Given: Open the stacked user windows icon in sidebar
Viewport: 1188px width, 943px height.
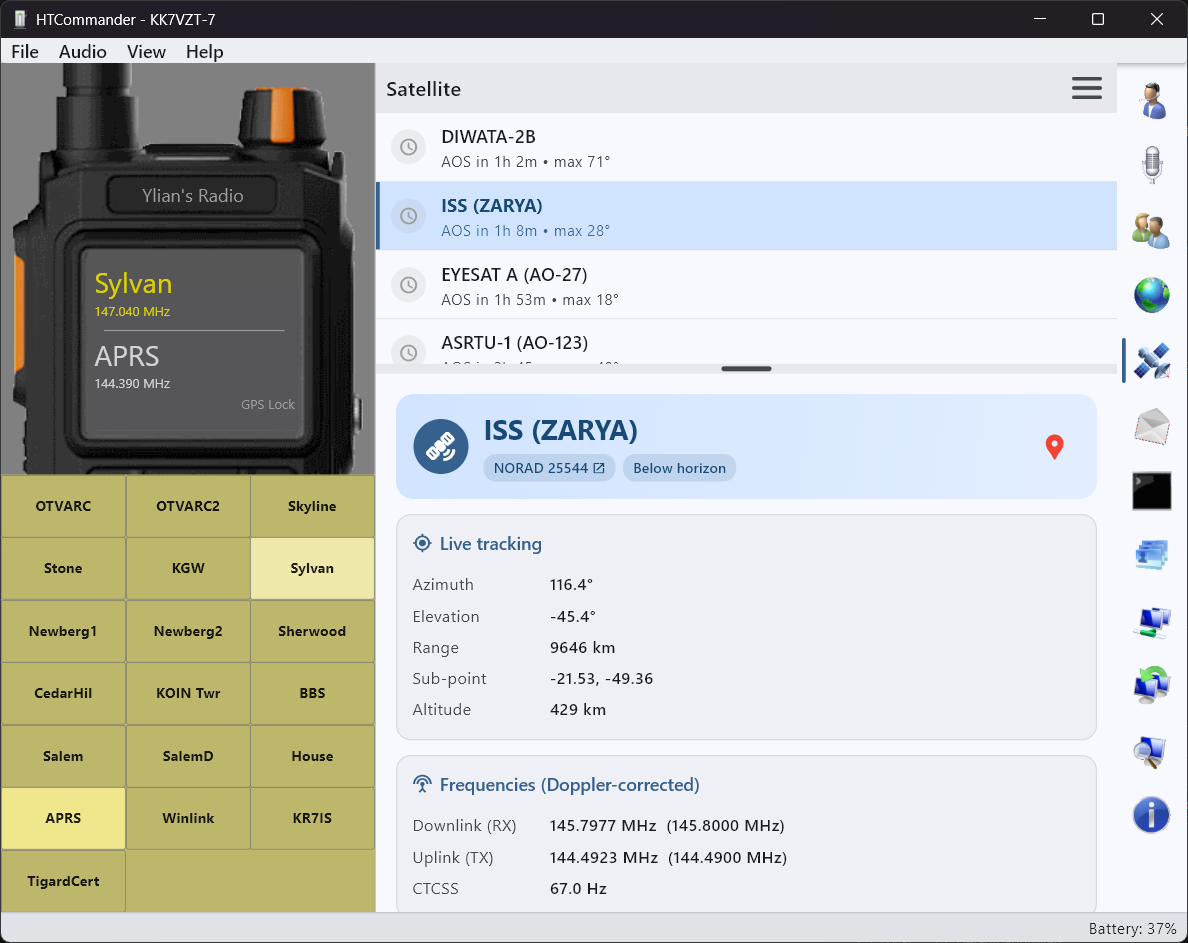Looking at the screenshot, I should [x=1152, y=554].
